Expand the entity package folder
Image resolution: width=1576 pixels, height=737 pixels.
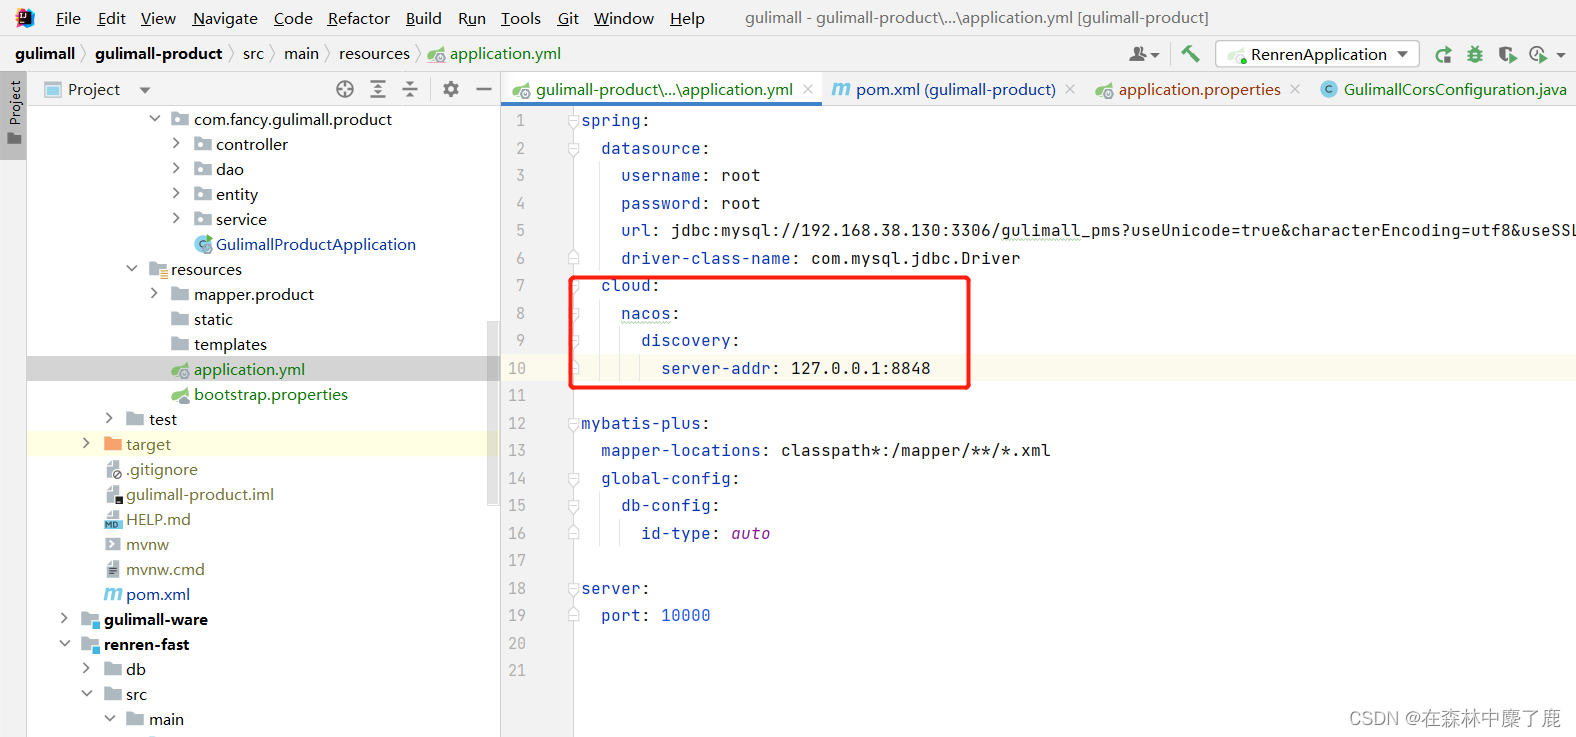(176, 194)
